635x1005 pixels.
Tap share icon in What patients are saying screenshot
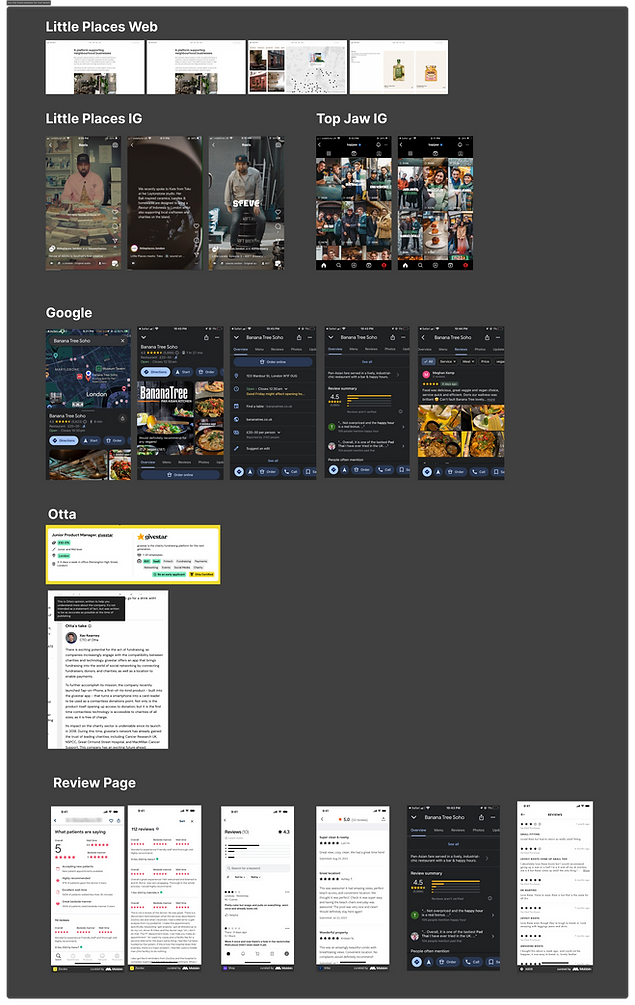119,820
